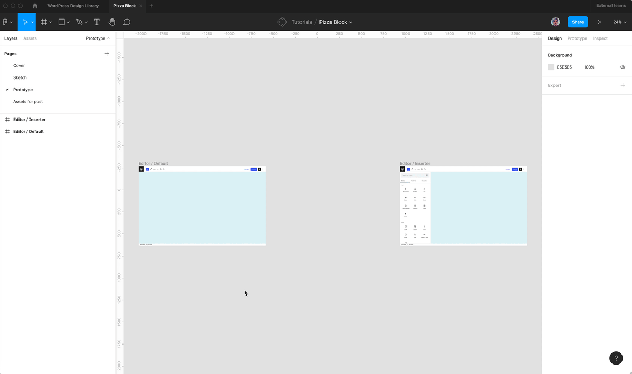Select the Text tool

(97, 22)
